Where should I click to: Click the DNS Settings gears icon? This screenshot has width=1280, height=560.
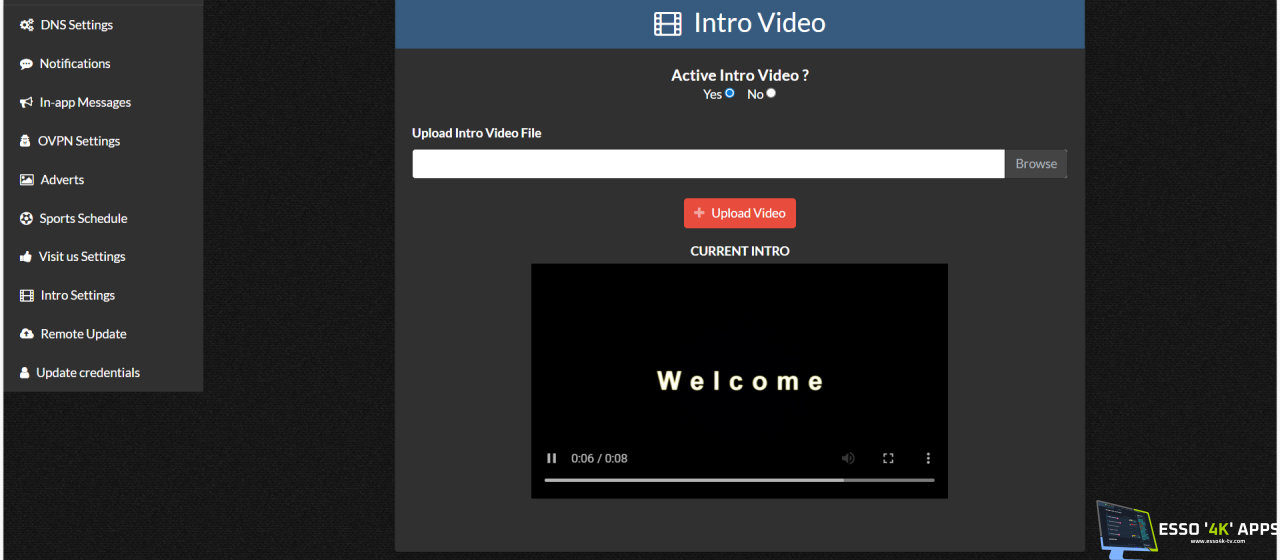pos(27,25)
